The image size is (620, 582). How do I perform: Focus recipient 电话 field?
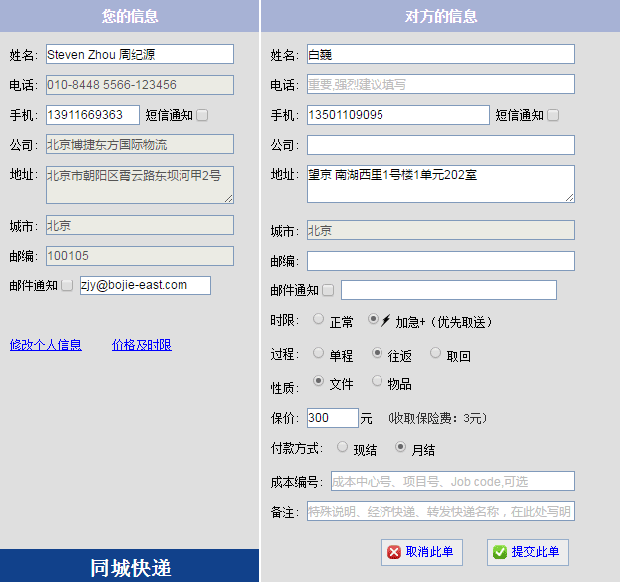tap(441, 84)
